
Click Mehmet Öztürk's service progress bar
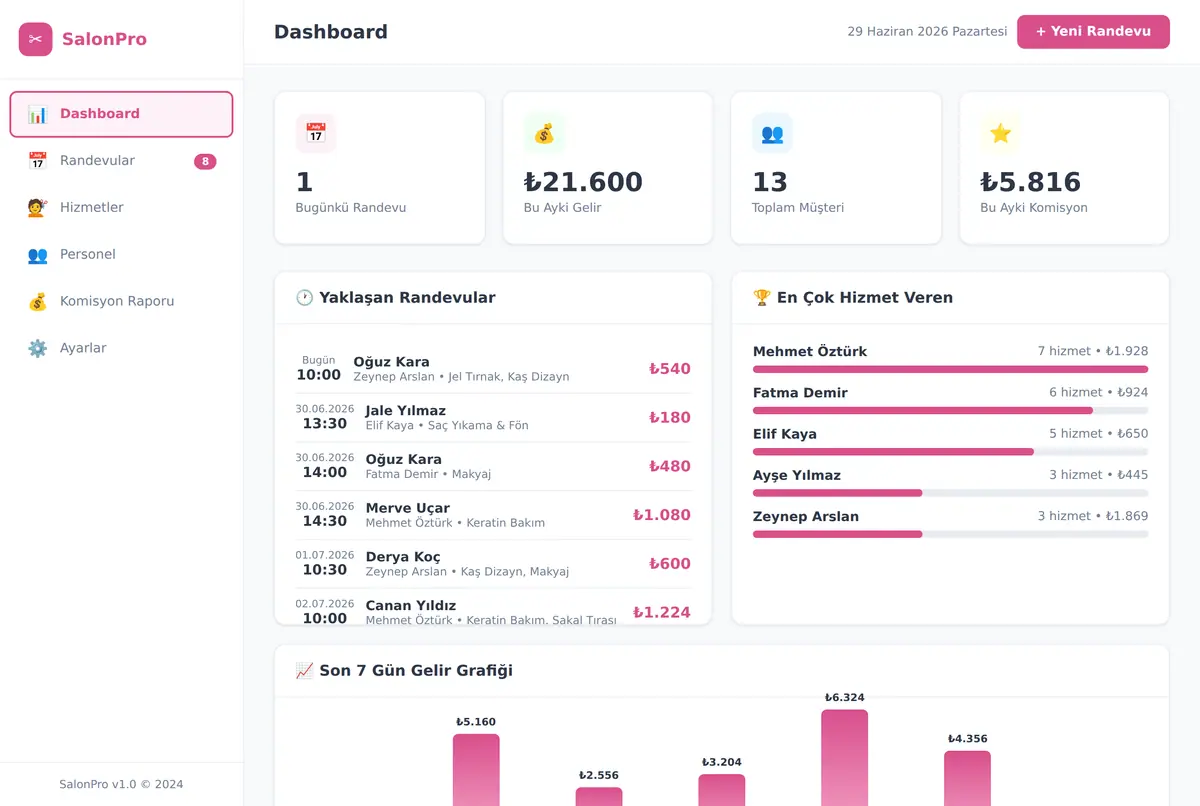click(x=950, y=369)
